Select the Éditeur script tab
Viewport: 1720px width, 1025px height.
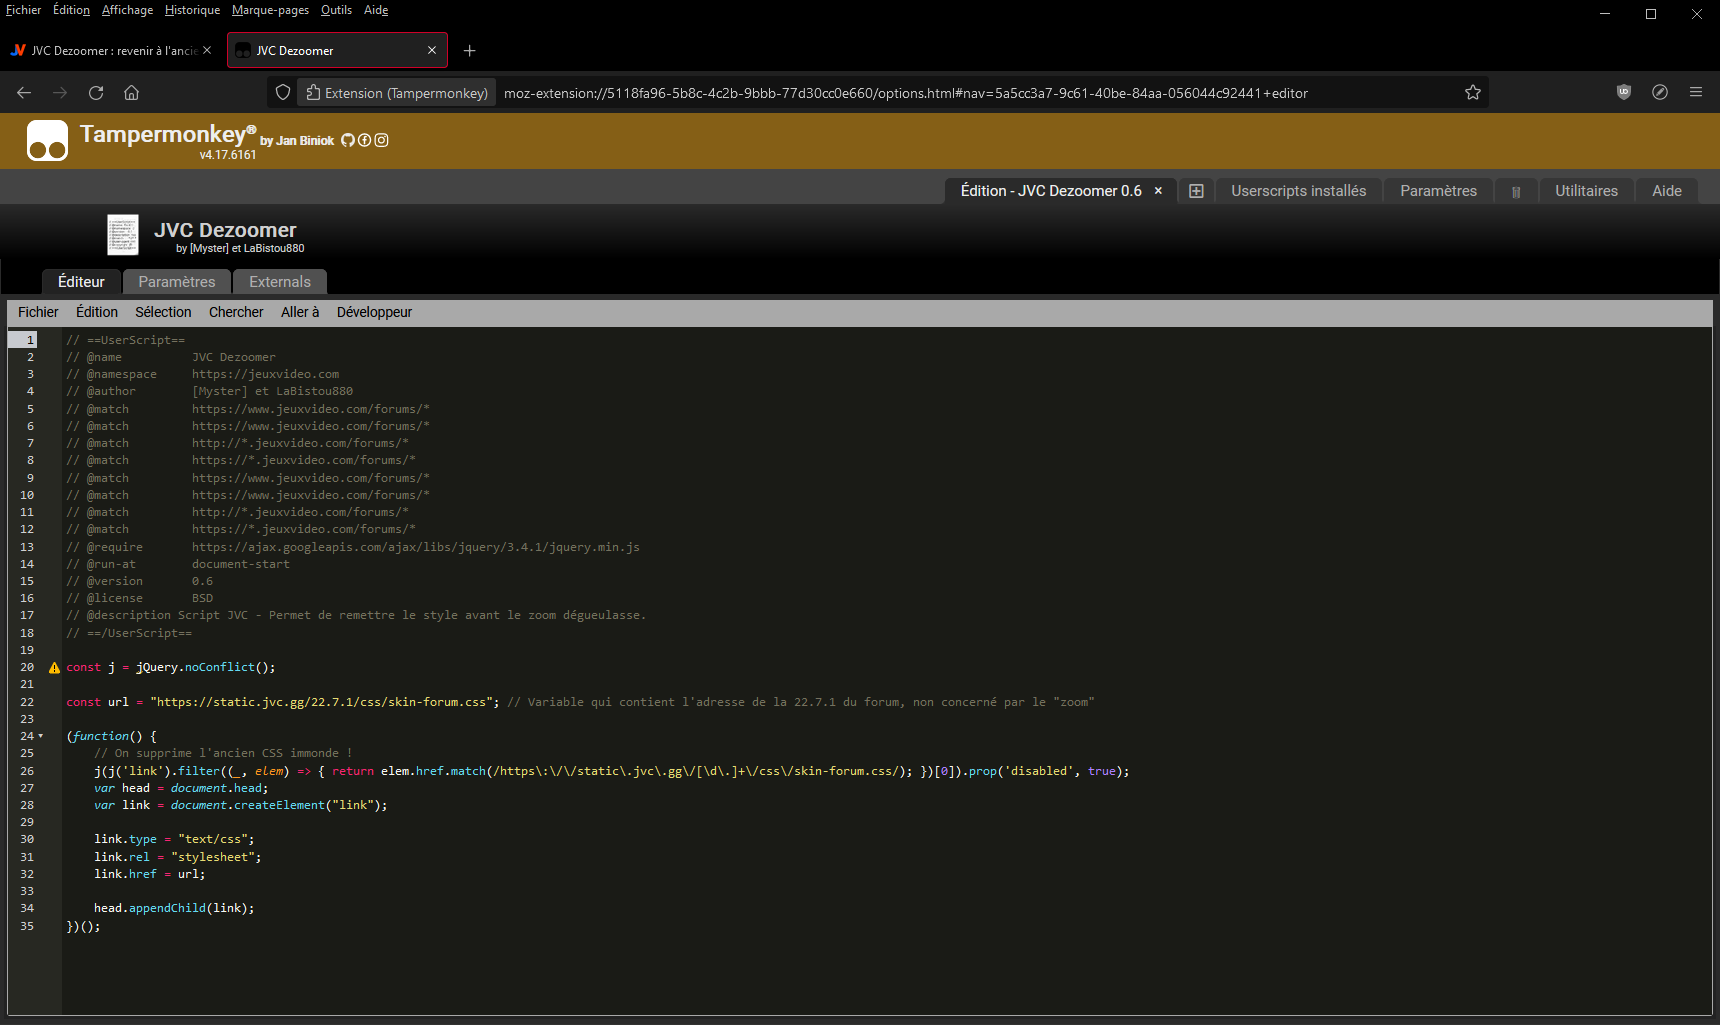81,282
